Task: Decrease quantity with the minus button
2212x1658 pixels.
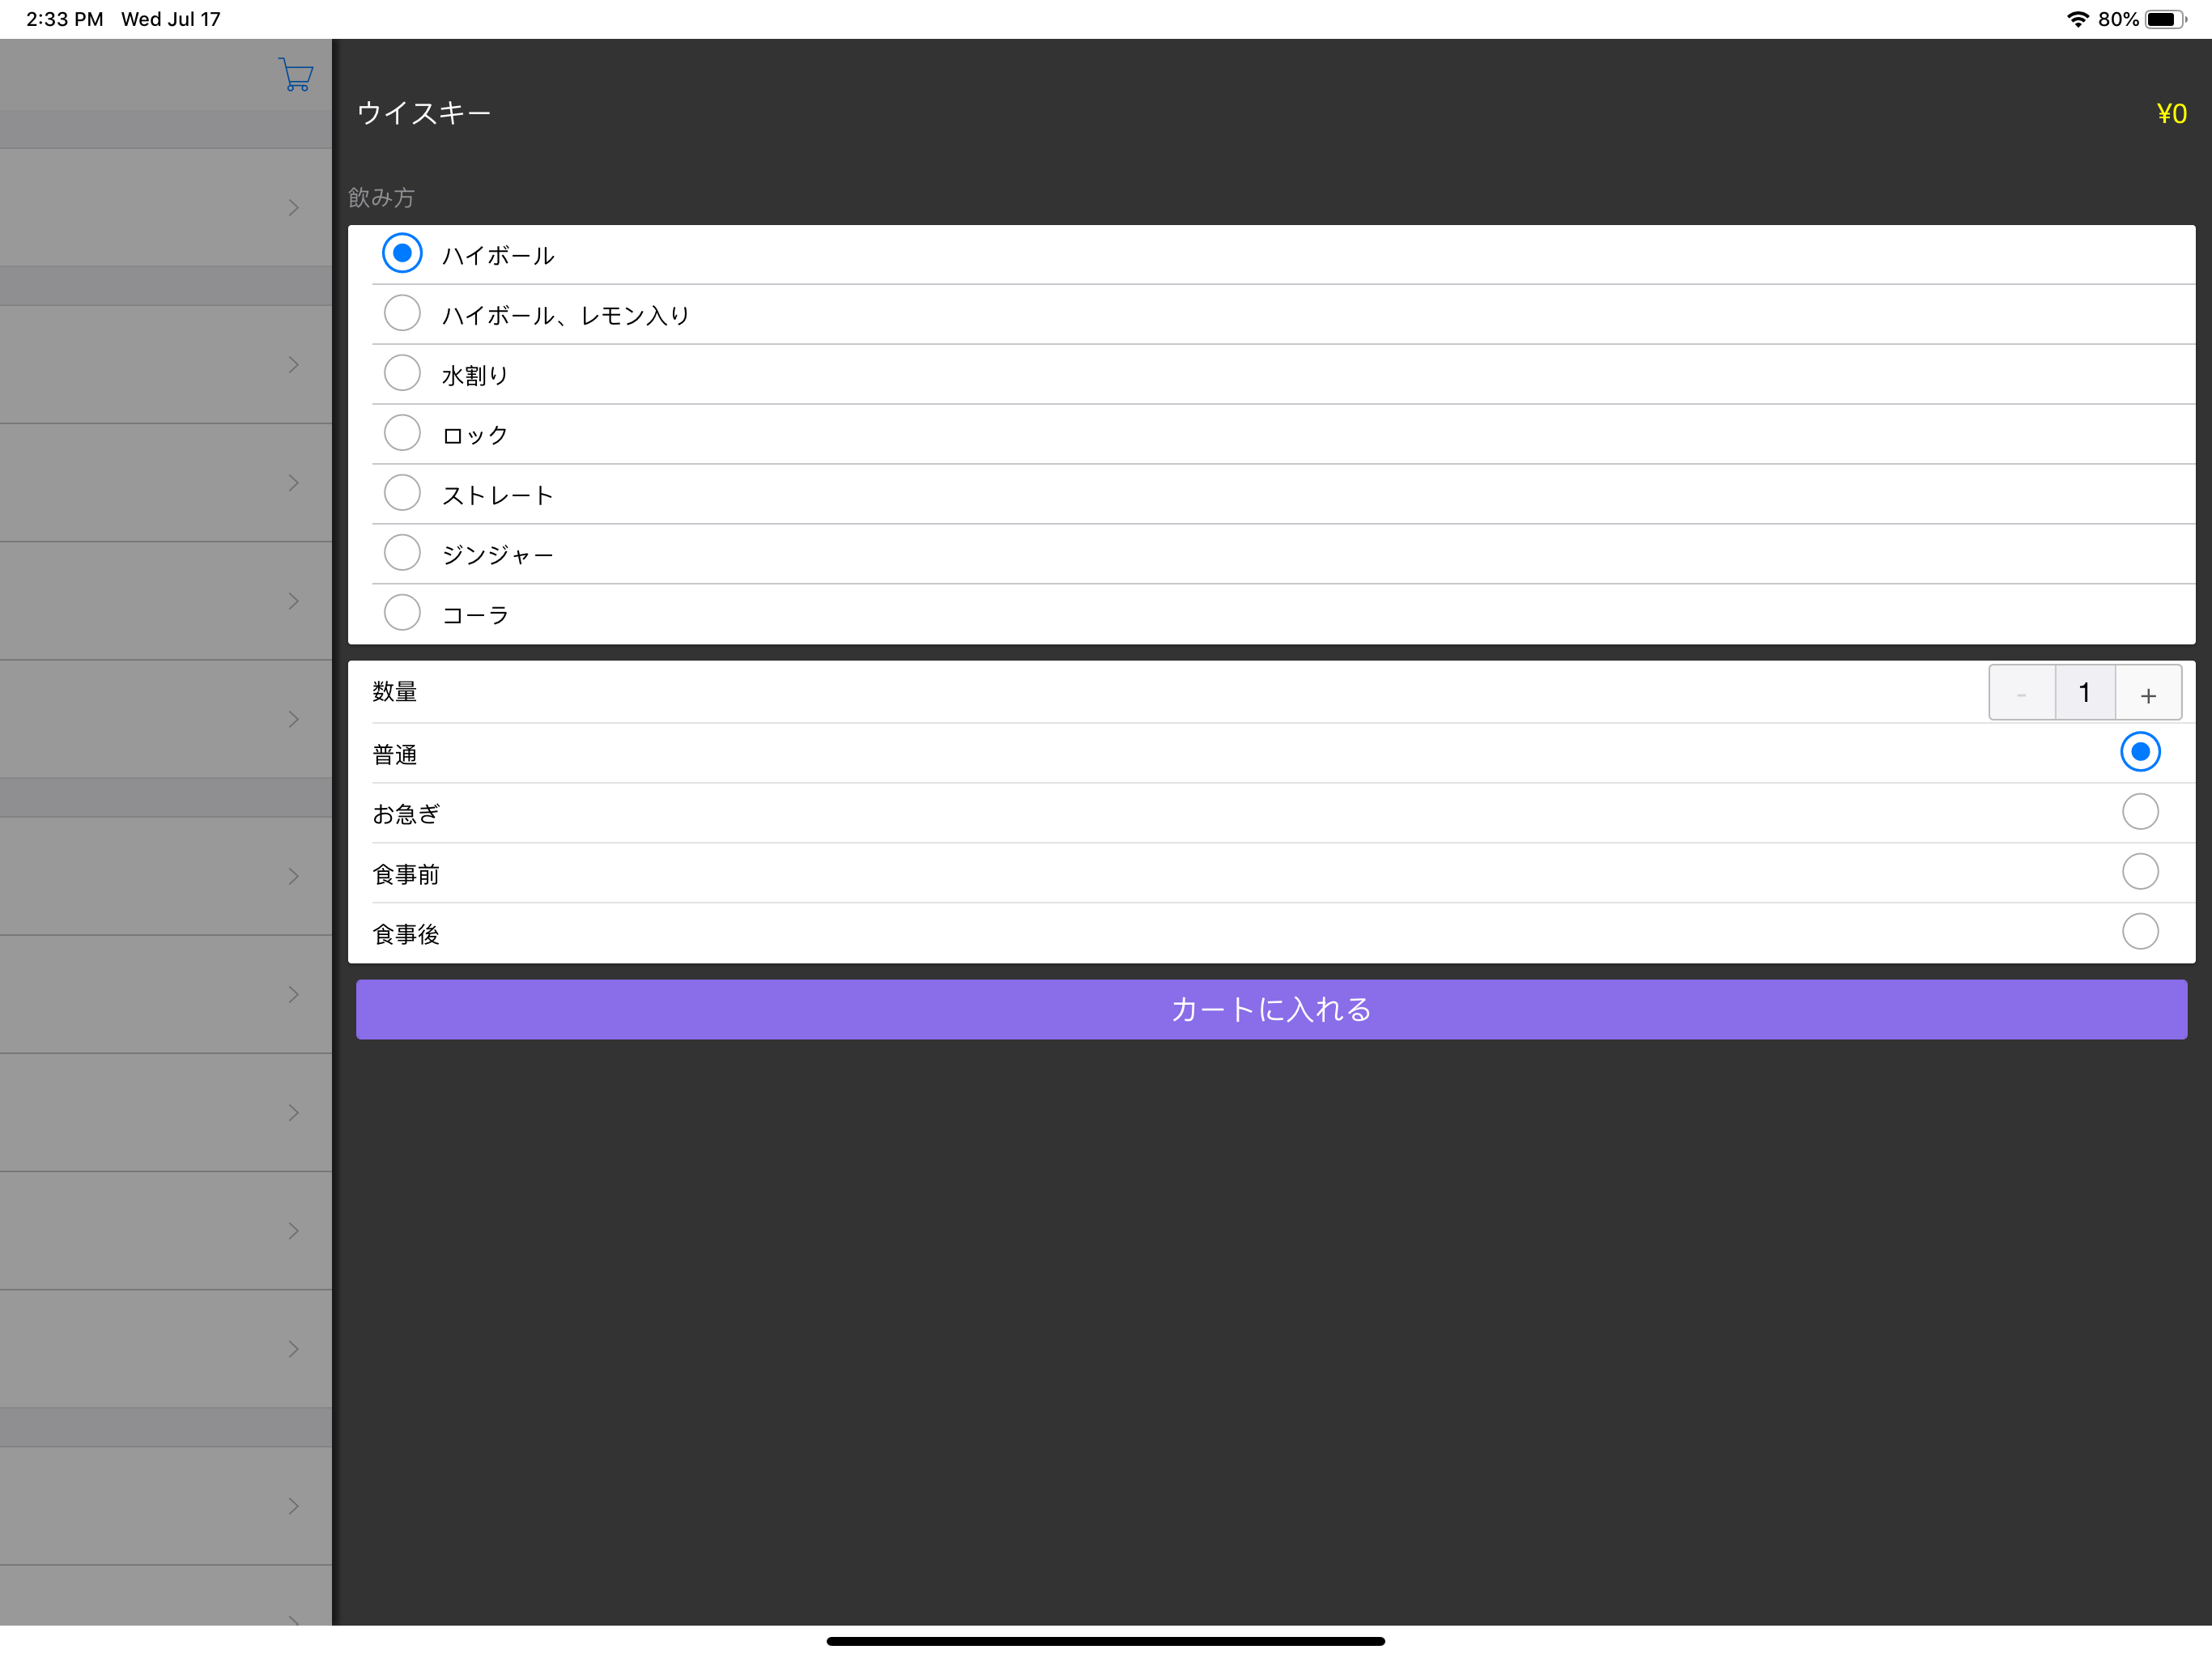Action: [2022, 693]
